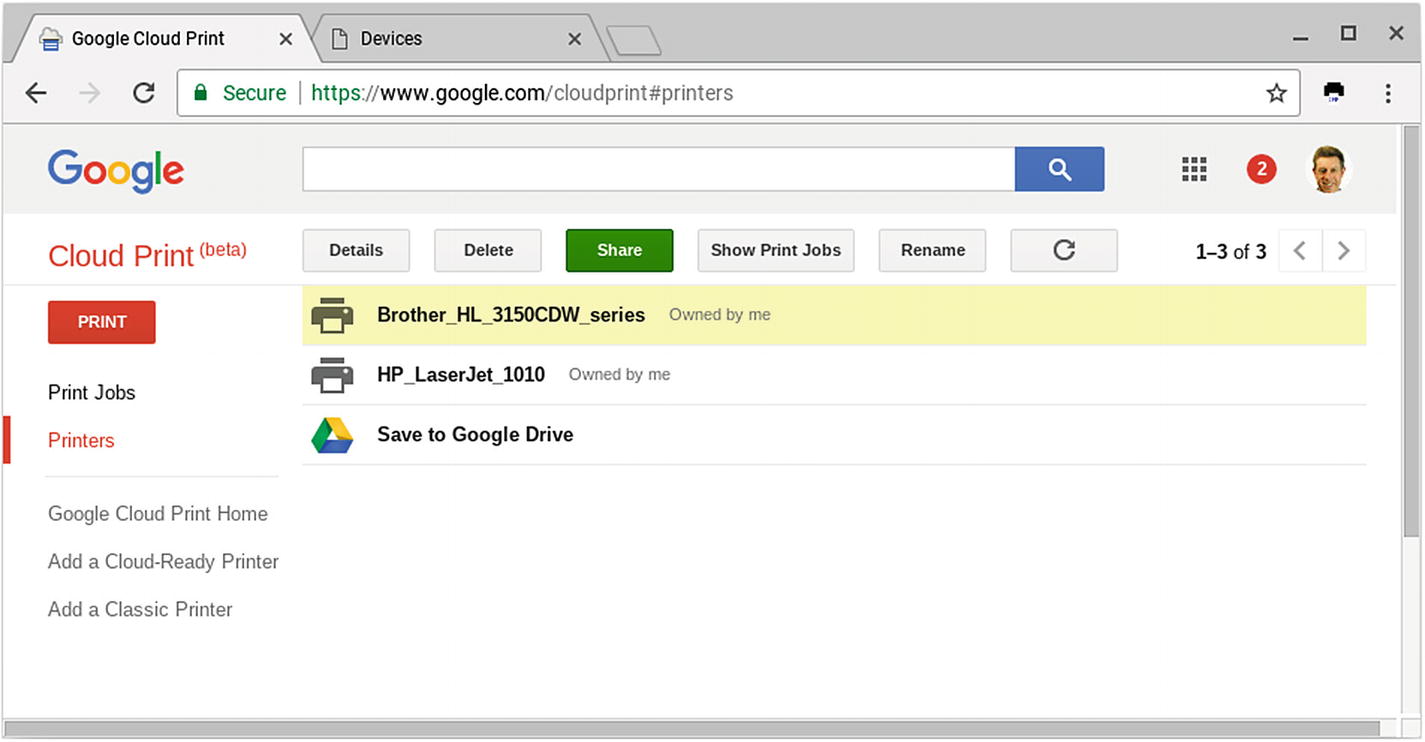Open the account profile picture
Screen dimensions: 1425x742
[x=1329, y=169]
